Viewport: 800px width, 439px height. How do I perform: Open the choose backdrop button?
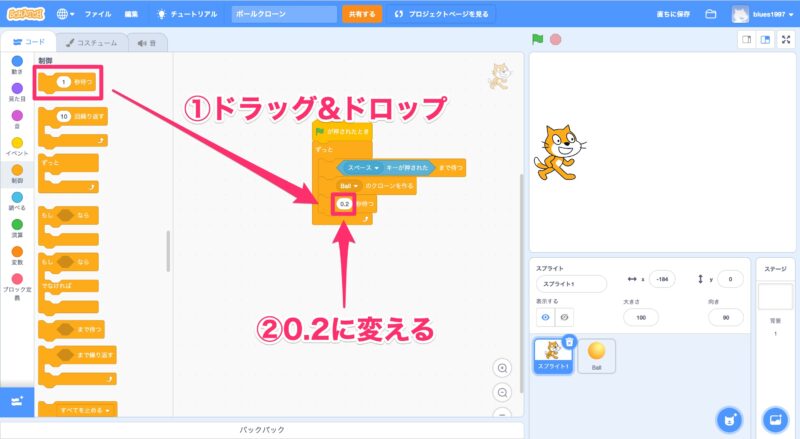pos(774,418)
